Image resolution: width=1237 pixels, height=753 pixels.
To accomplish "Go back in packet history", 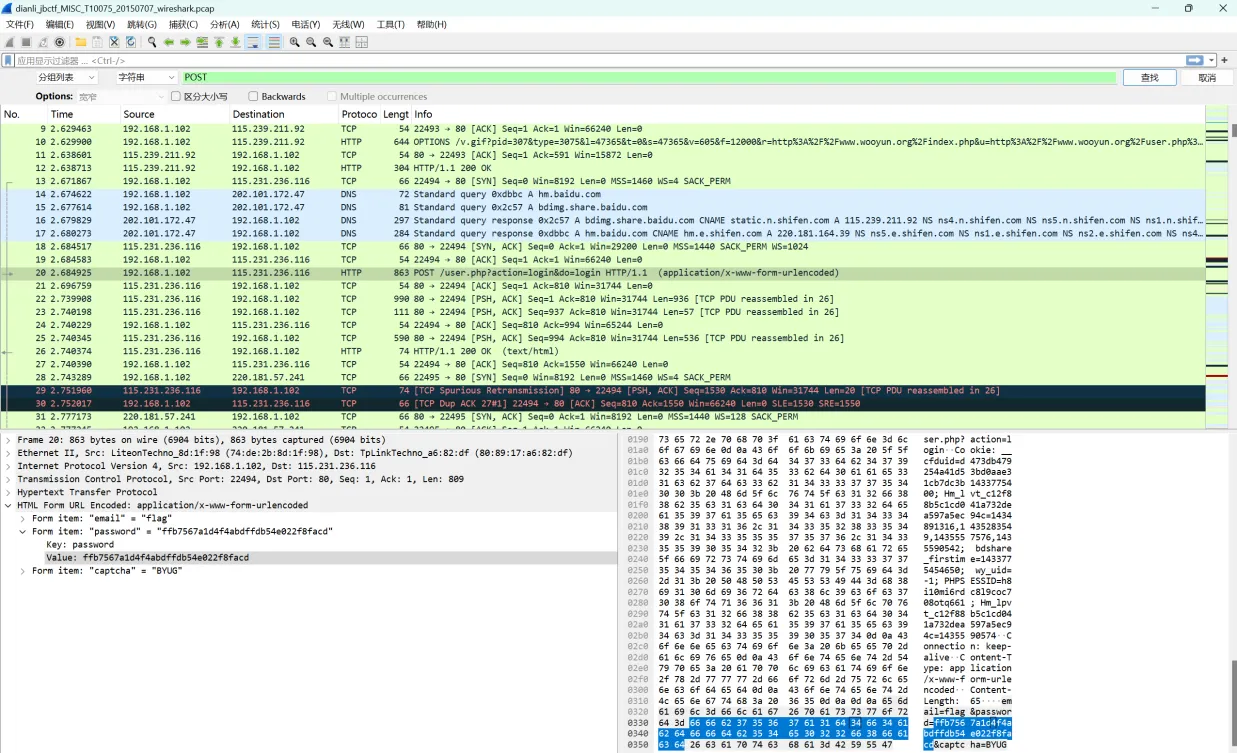I will (x=169, y=42).
